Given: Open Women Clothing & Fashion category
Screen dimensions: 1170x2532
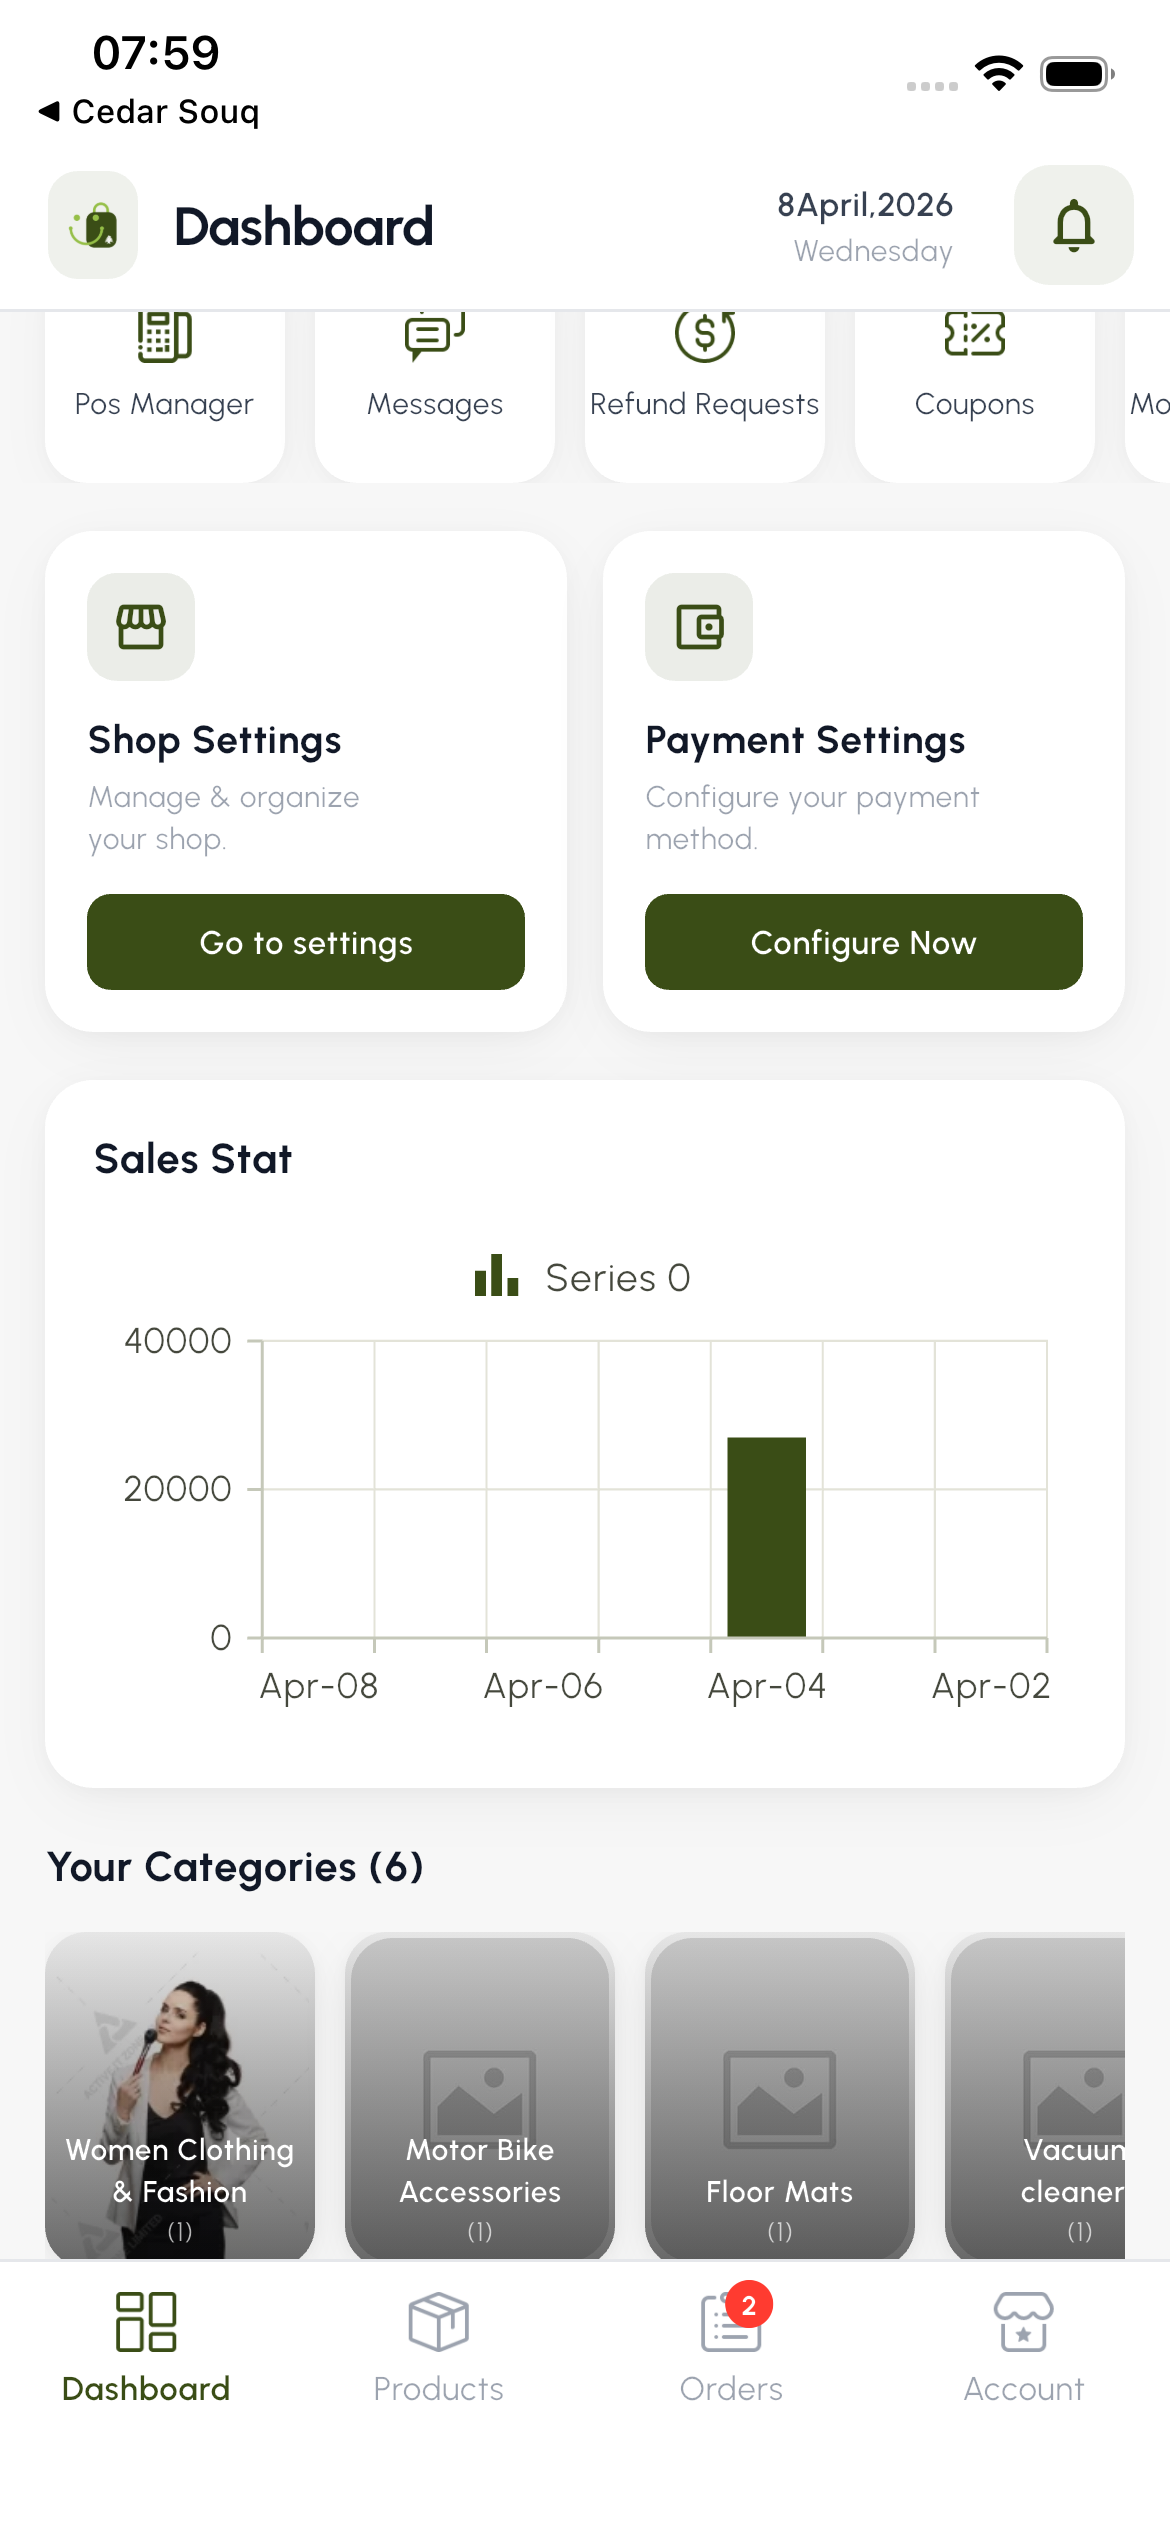Looking at the screenshot, I should point(180,2096).
